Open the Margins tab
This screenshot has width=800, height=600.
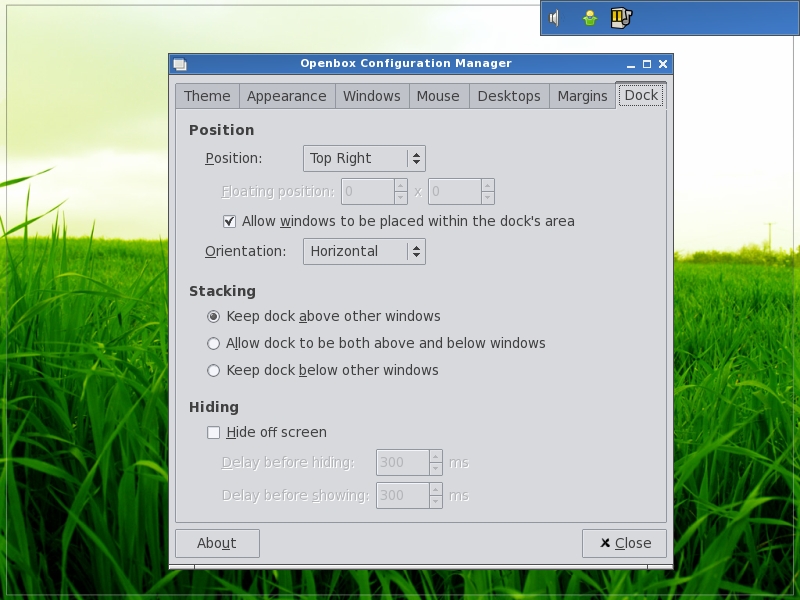click(x=582, y=96)
